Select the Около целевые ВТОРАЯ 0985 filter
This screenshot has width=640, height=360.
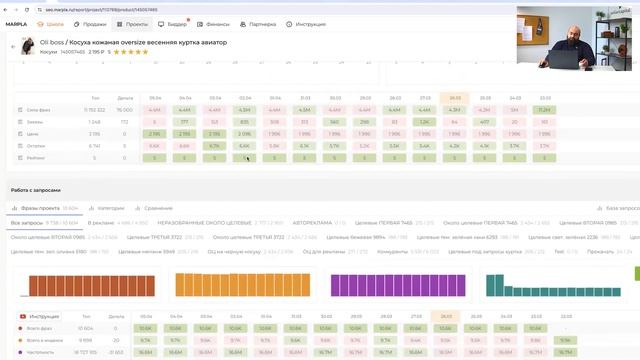[x=64, y=237]
